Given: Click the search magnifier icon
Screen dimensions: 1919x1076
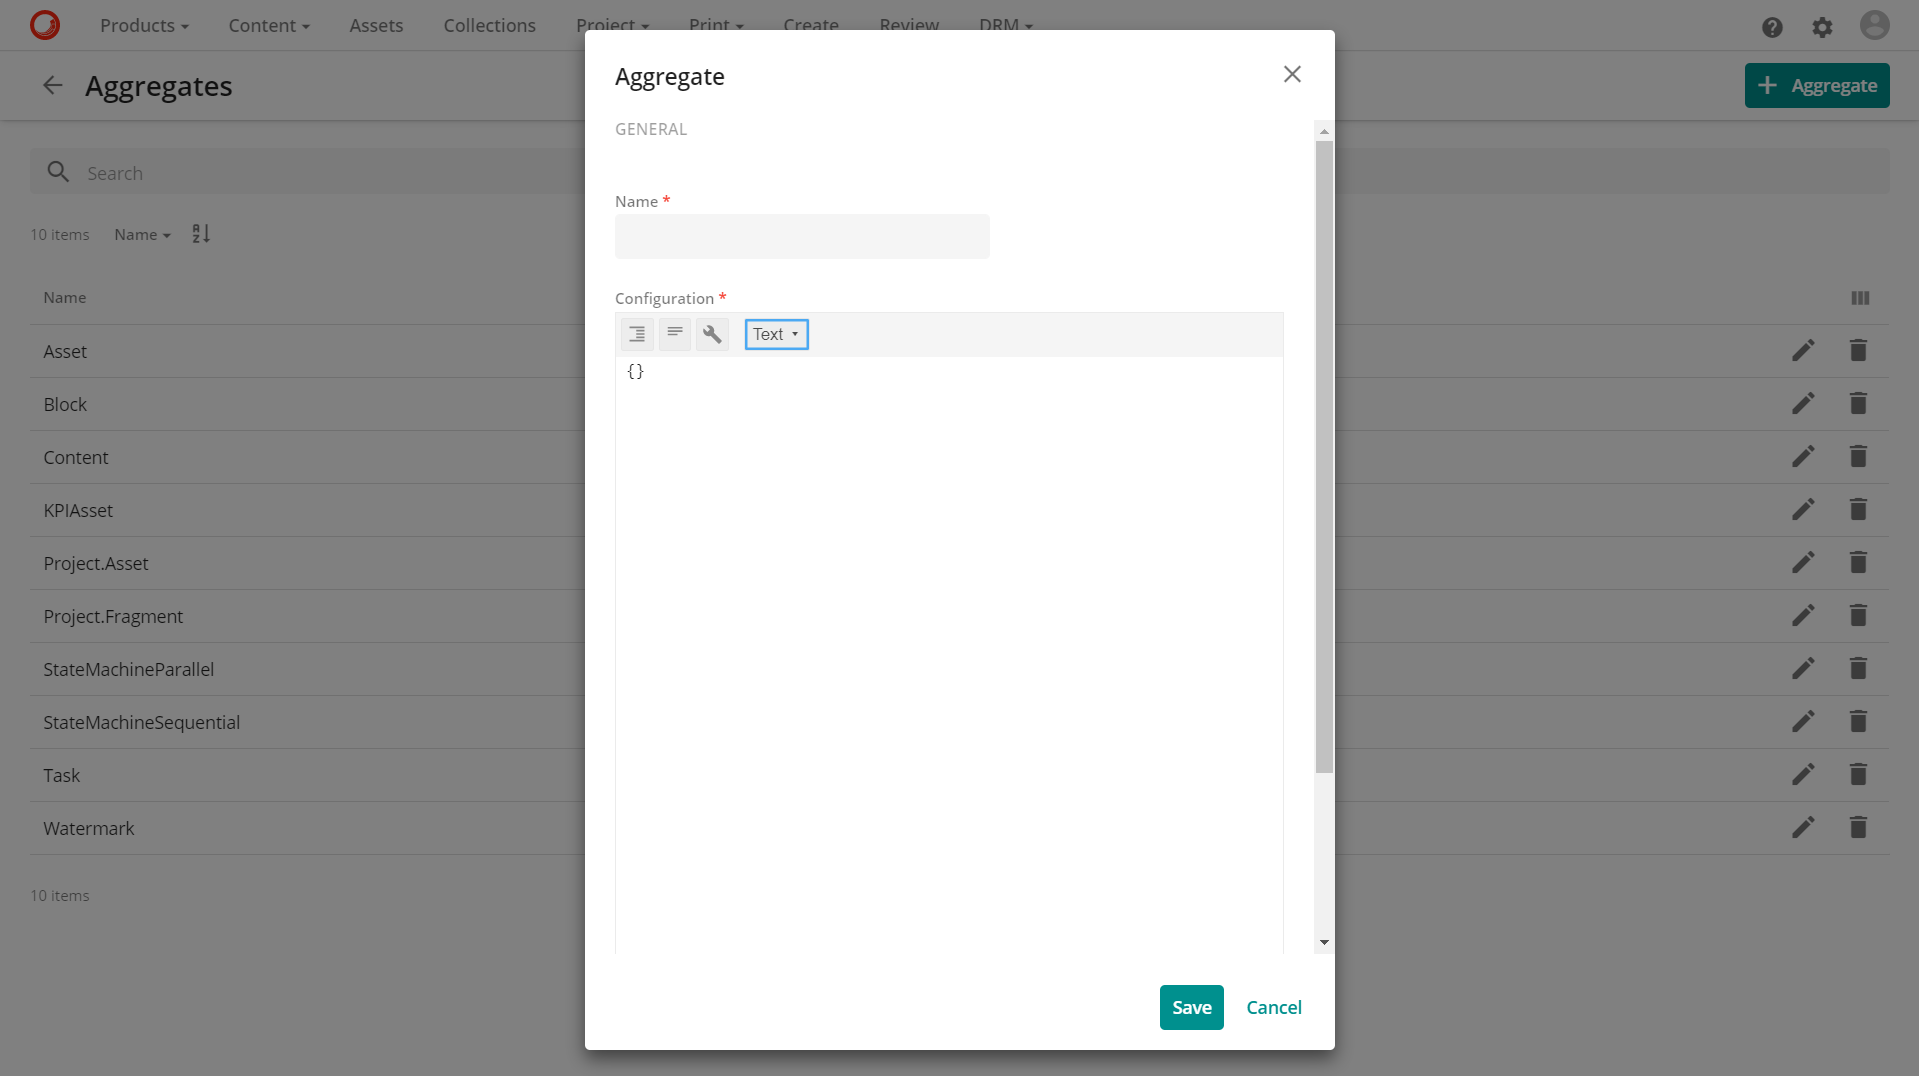Looking at the screenshot, I should (x=58, y=172).
